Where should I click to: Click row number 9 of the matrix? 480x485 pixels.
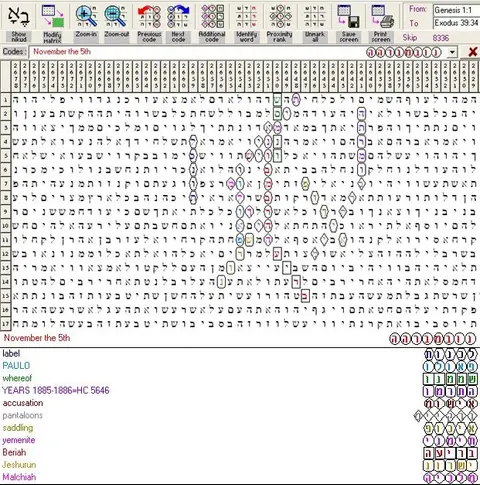point(5,212)
